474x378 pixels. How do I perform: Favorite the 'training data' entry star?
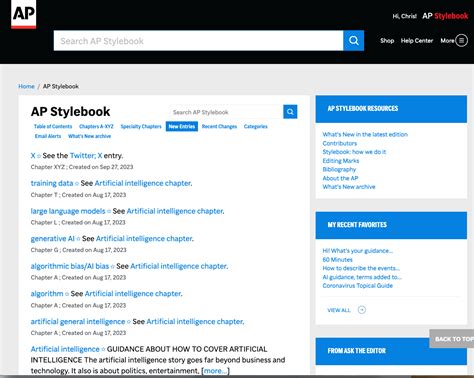(x=77, y=184)
